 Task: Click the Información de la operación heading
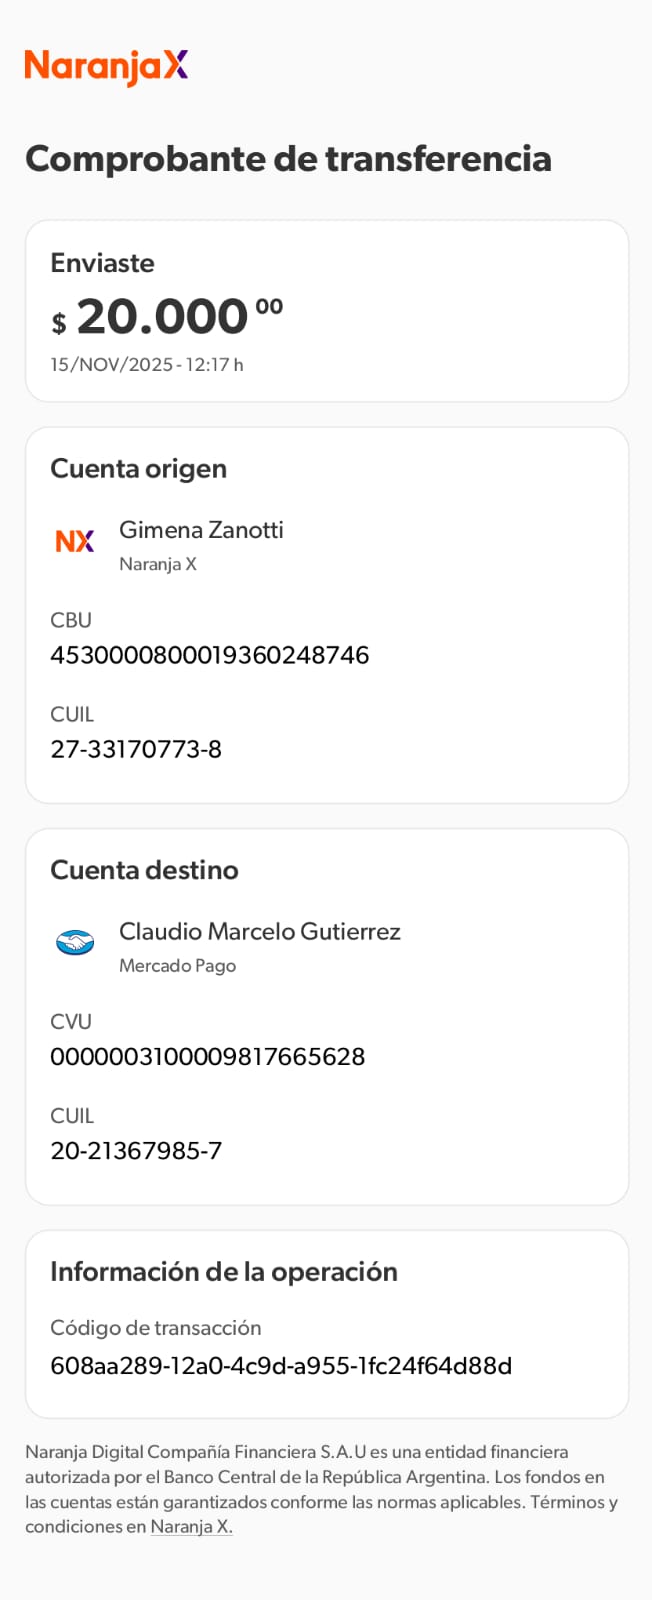pyautogui.click(x=224, y=1272)
